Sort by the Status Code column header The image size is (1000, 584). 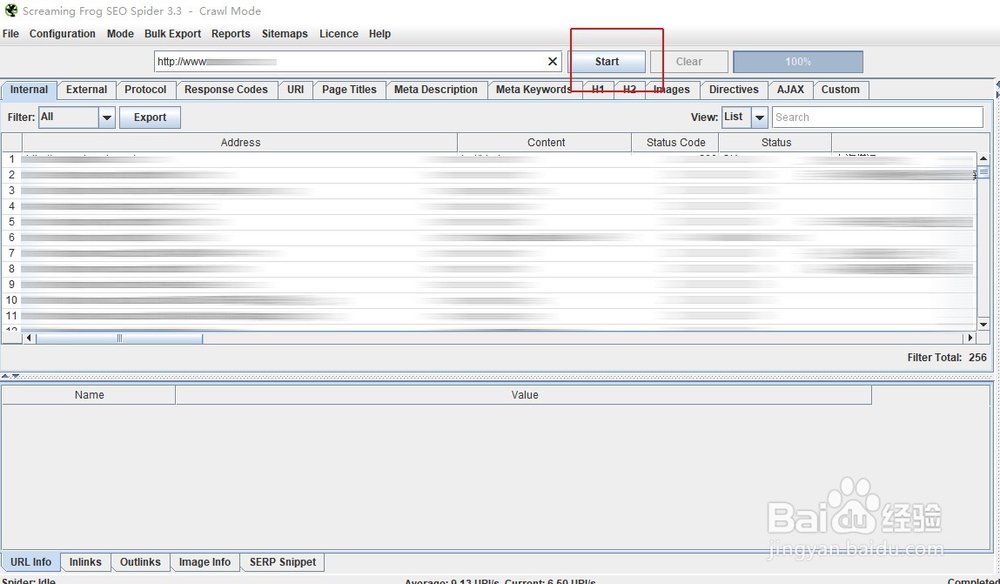pyautogui.click(x=675, y=142)
